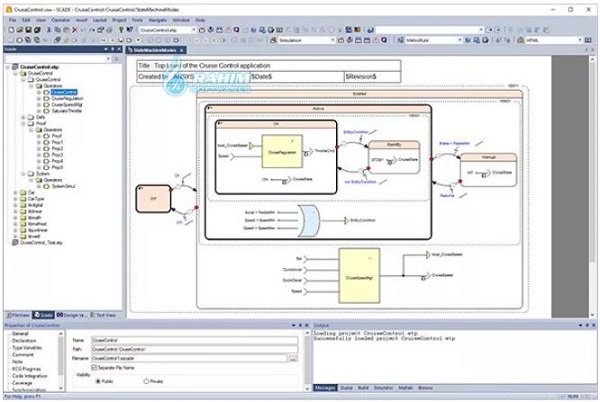Select the Private visibility radio button
This screenshot has height=402, width=600.
[146, 381]
